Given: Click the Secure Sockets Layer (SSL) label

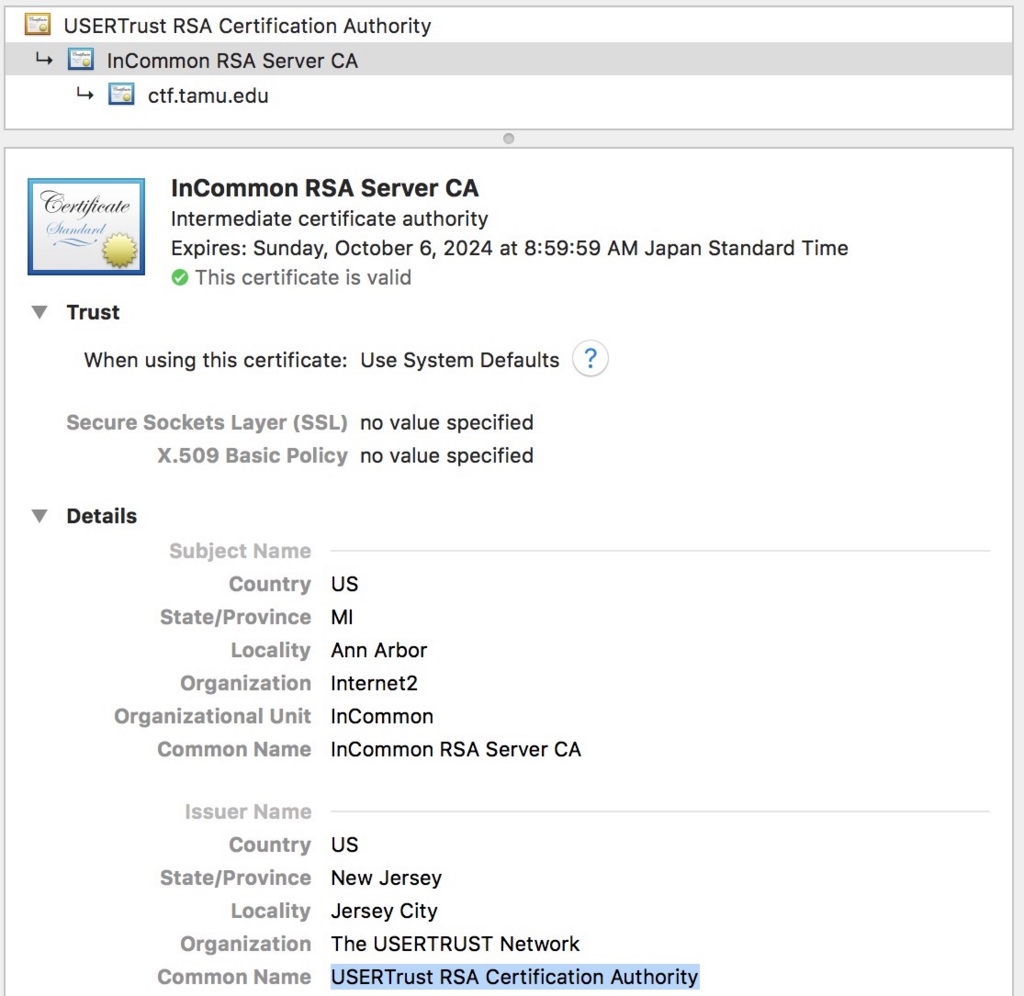Looking at the screenshot, I should [207, 423].
